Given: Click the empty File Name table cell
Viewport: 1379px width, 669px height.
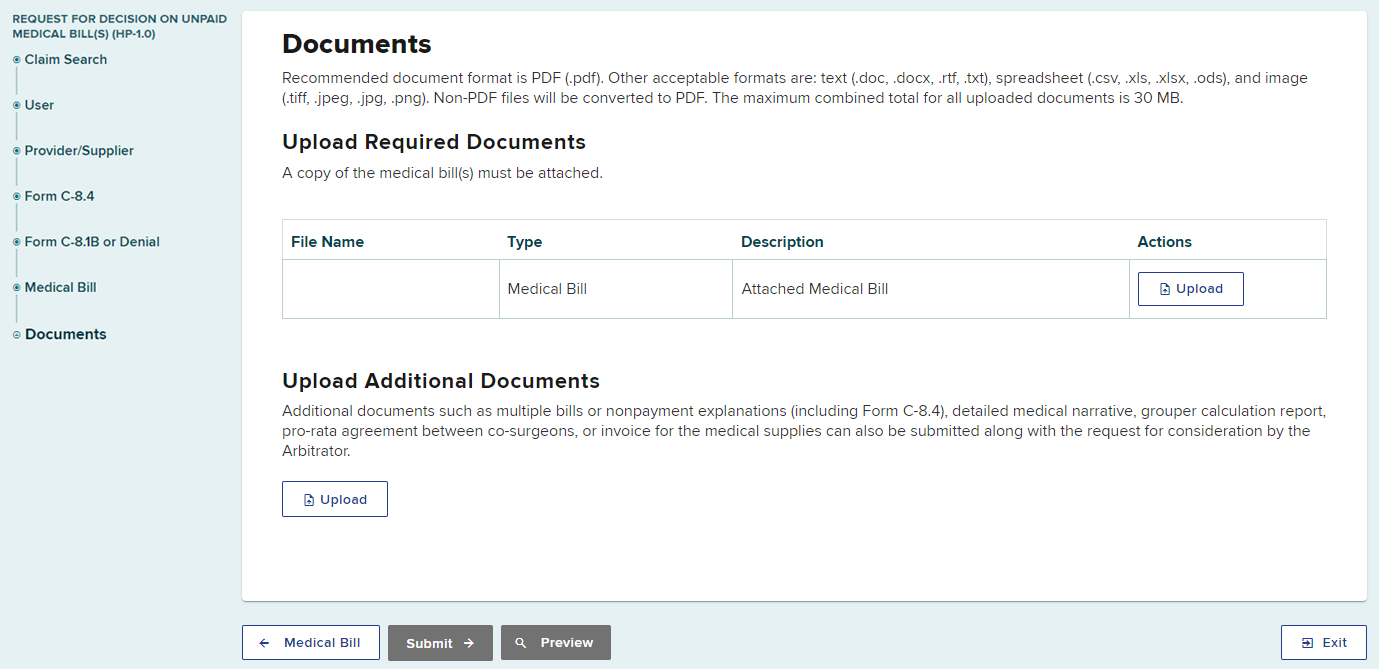Looking at the screenshot, I should (x=390, y=289).
